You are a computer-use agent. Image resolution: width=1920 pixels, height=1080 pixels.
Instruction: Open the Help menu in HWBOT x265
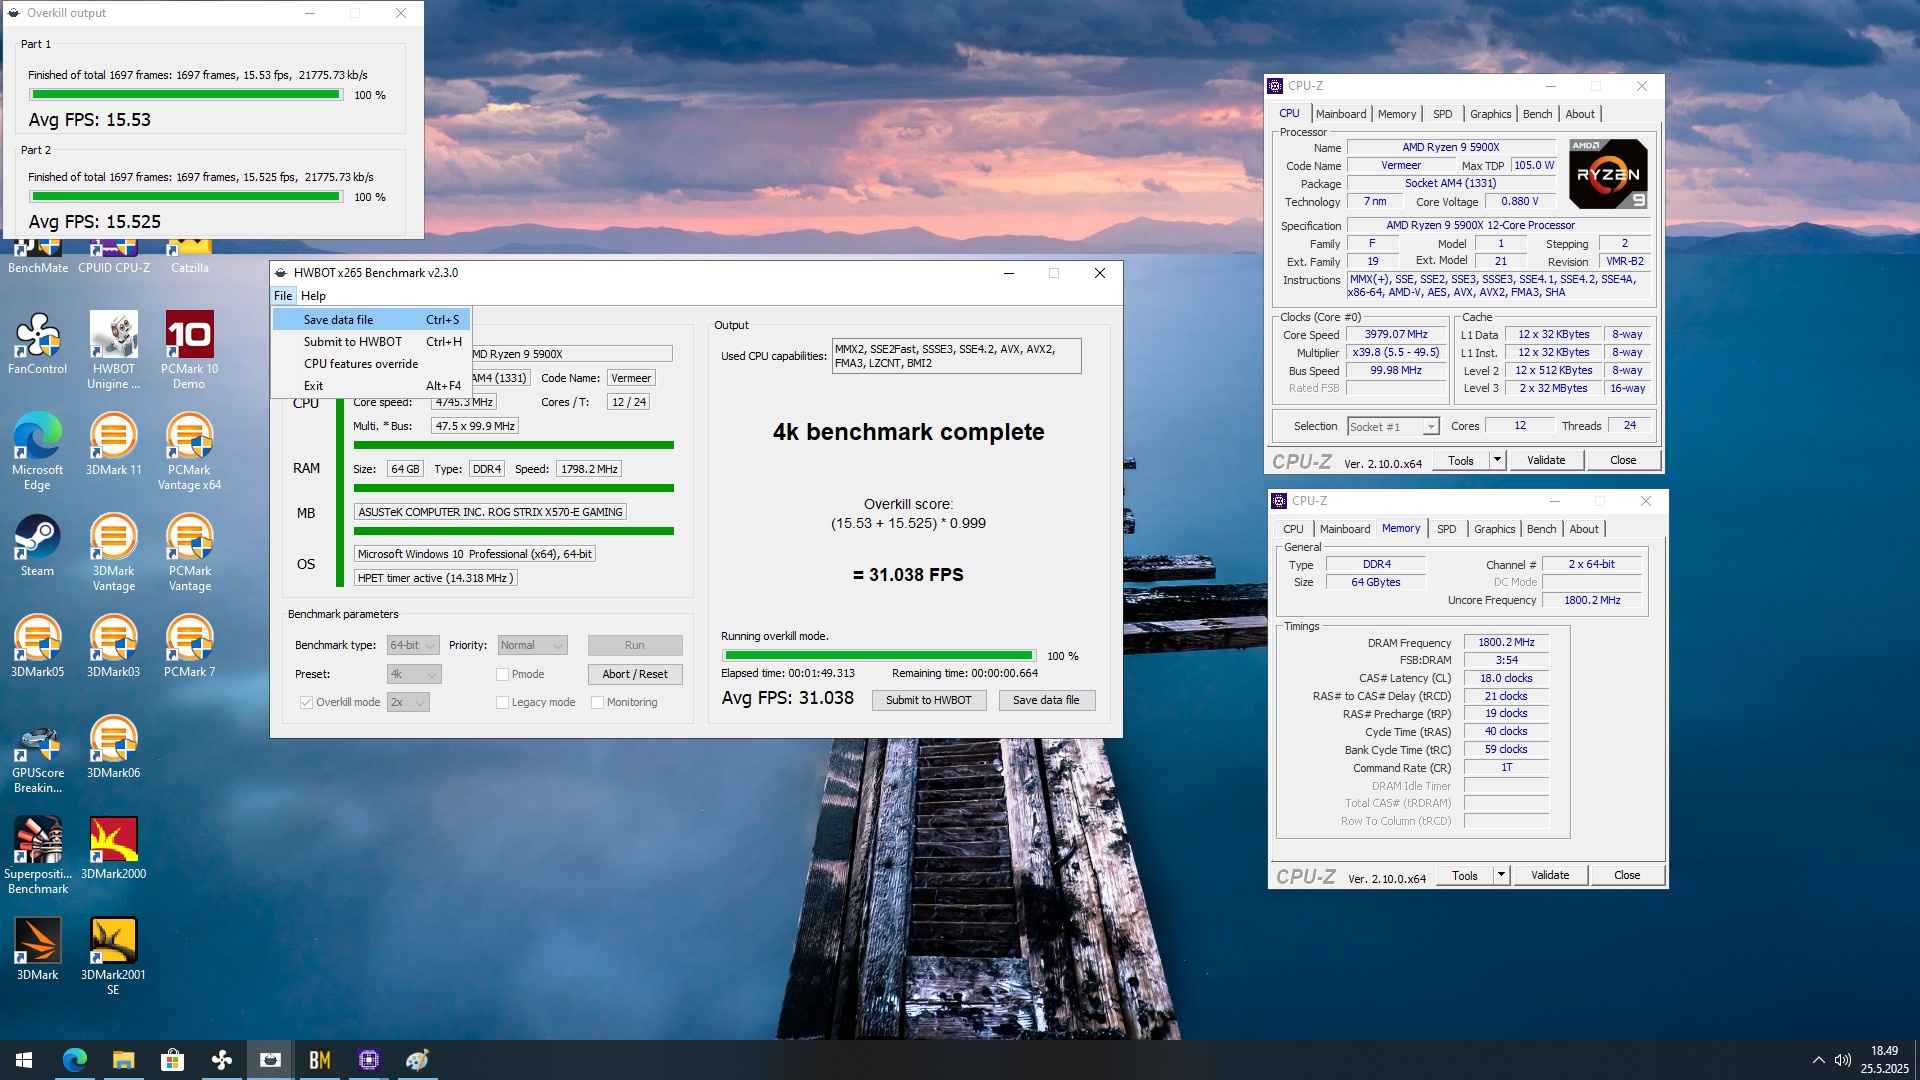pyautogui.click(x=313, y=296)
